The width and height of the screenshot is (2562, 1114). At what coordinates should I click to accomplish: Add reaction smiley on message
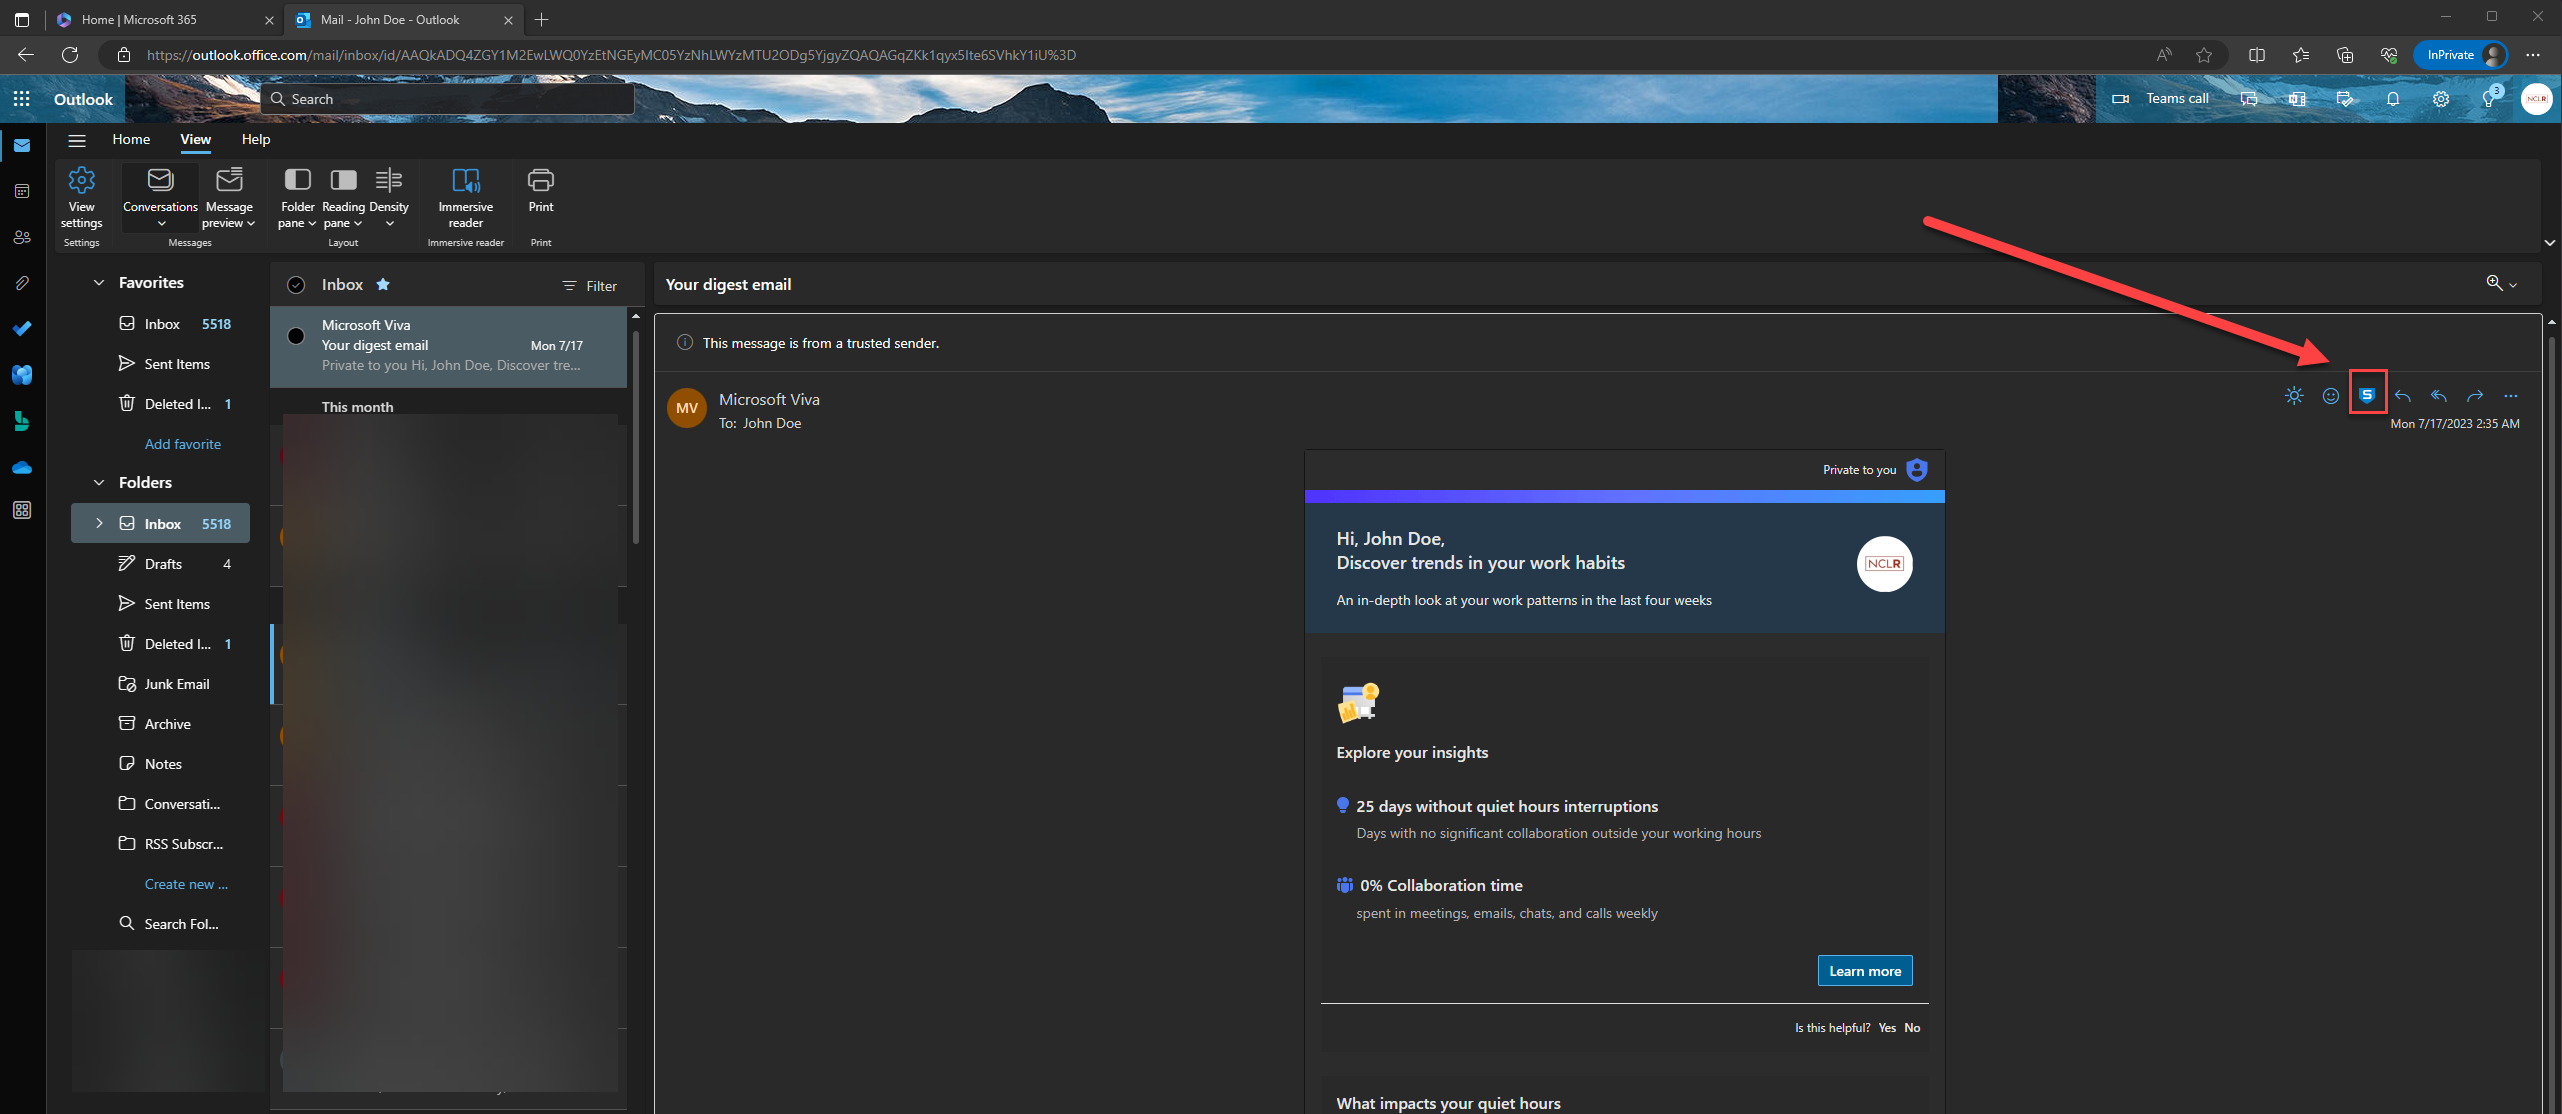click(x=2331, y=396)
